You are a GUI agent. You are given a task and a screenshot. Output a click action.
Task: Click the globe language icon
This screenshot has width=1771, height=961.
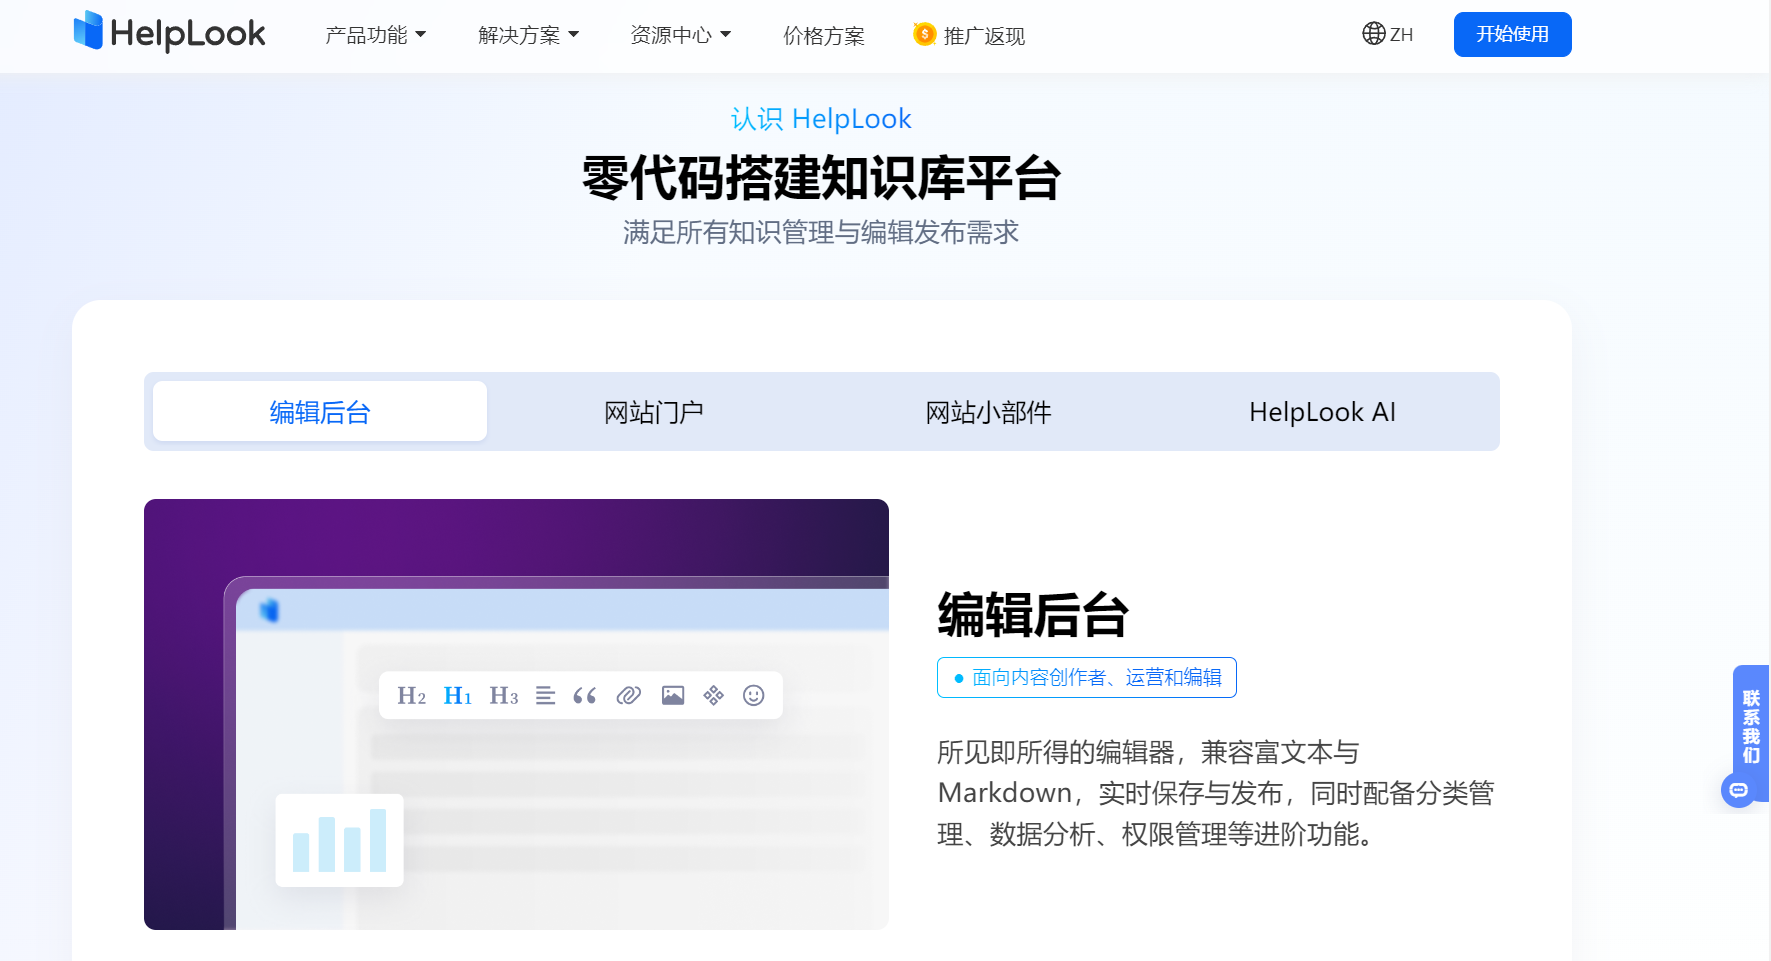pos(1373,34)
